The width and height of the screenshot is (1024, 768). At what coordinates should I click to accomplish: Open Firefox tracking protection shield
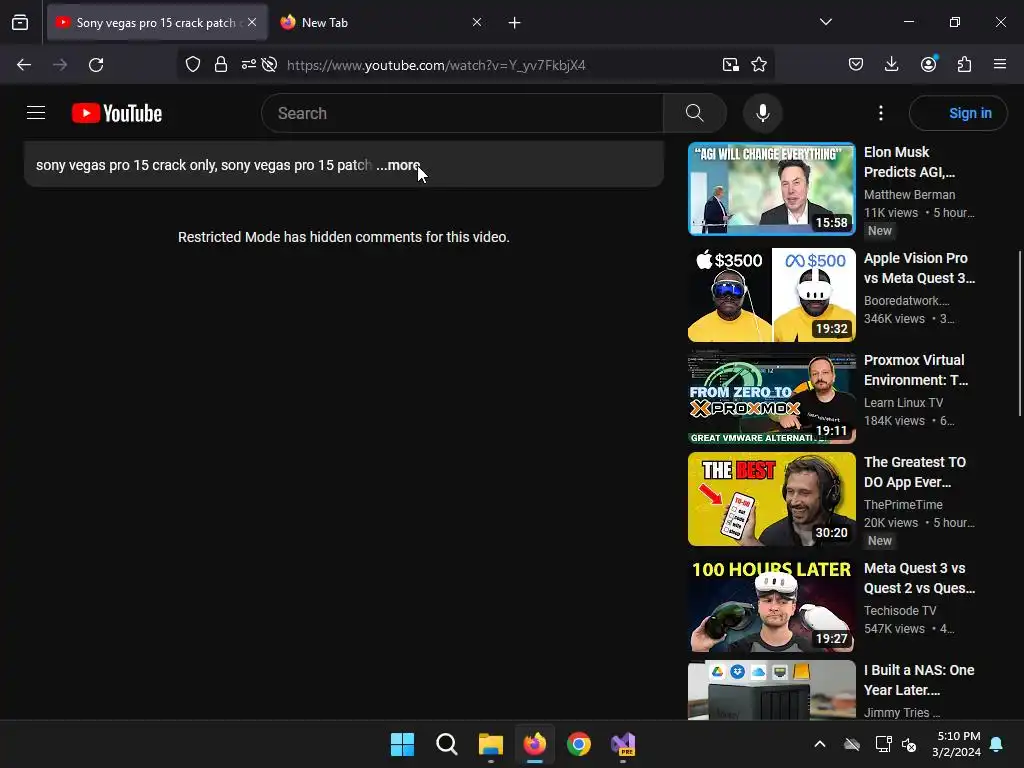(193, 64)
